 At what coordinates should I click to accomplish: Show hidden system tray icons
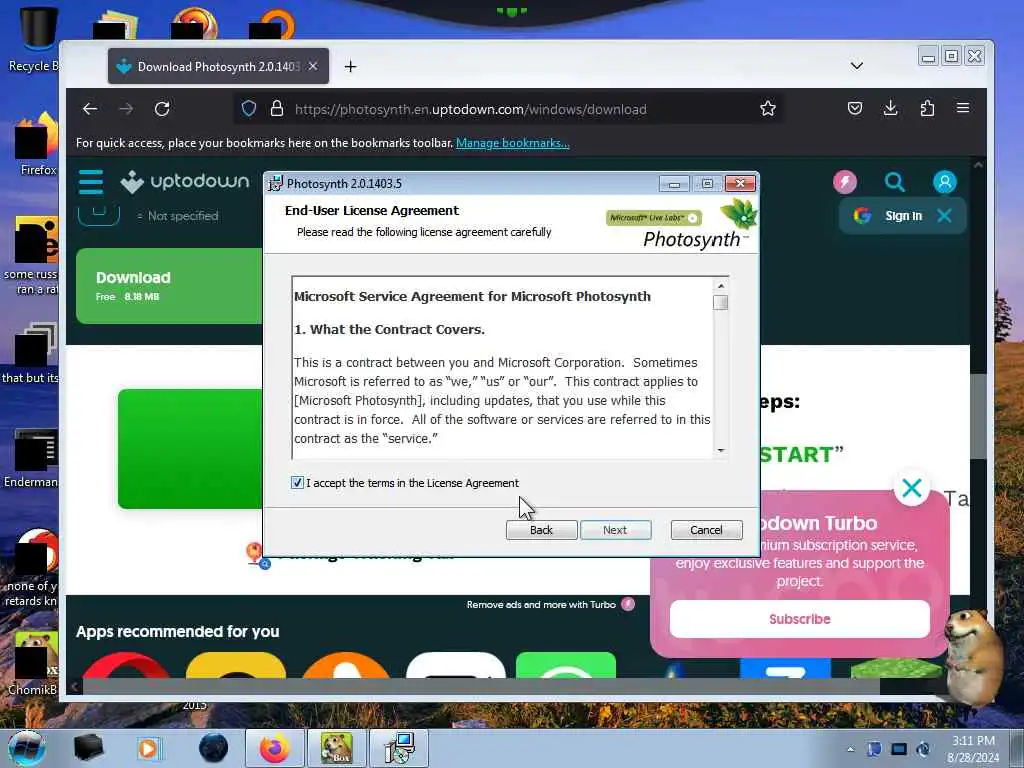[850, 749]
